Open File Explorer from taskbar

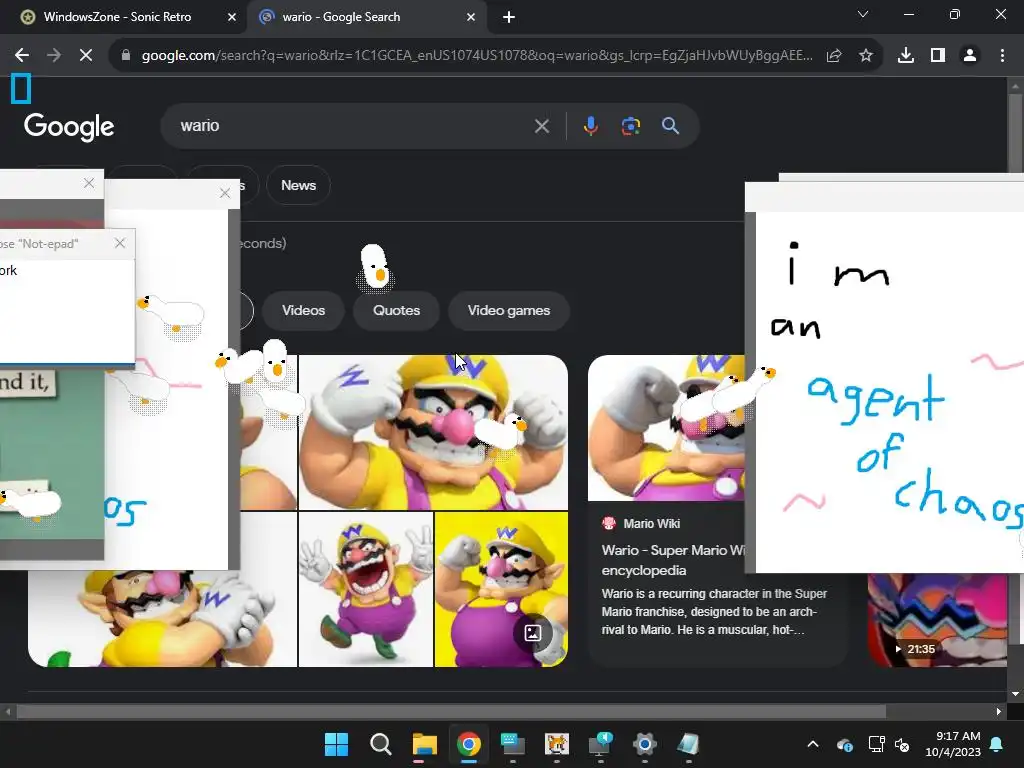pos(424,744)
